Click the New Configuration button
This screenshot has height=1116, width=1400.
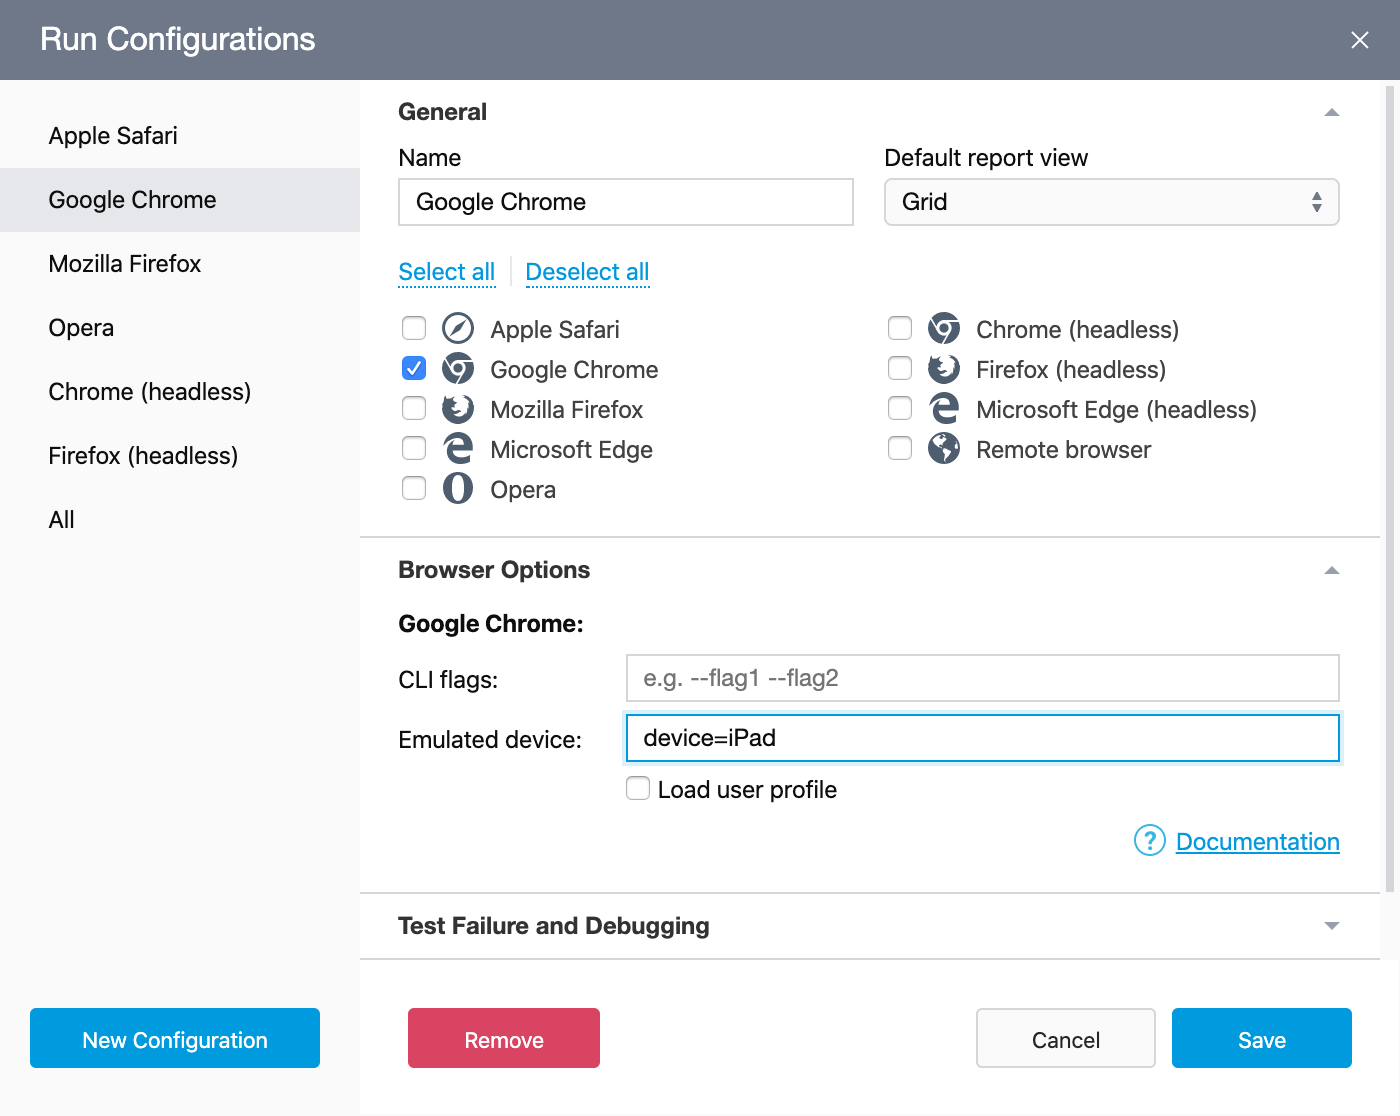click(174, 1039)
